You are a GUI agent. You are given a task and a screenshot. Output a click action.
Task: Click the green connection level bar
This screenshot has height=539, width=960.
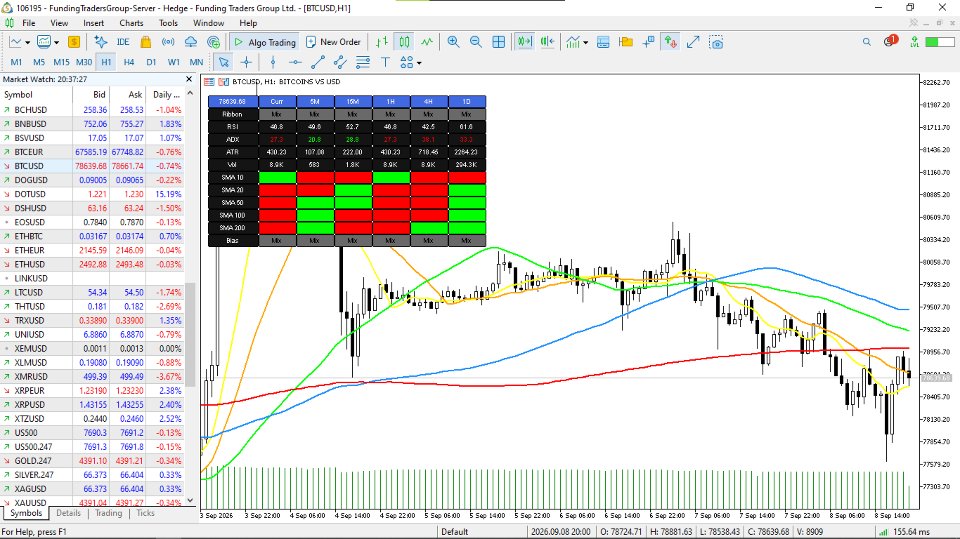point(939,42)
